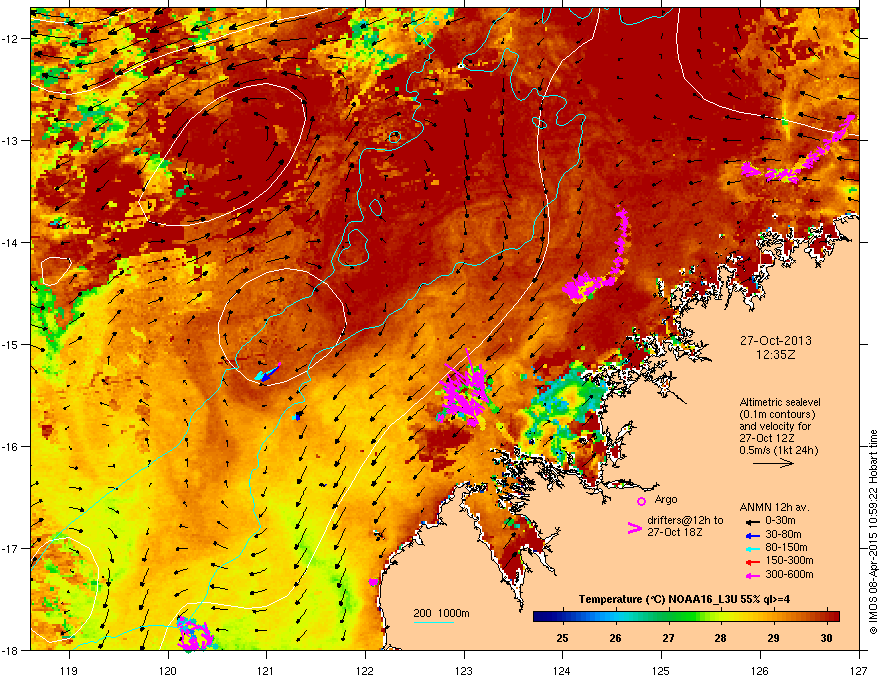
Task: Click the magenta 300-600m arrow in ANMN legend
Action: point(752,576)
